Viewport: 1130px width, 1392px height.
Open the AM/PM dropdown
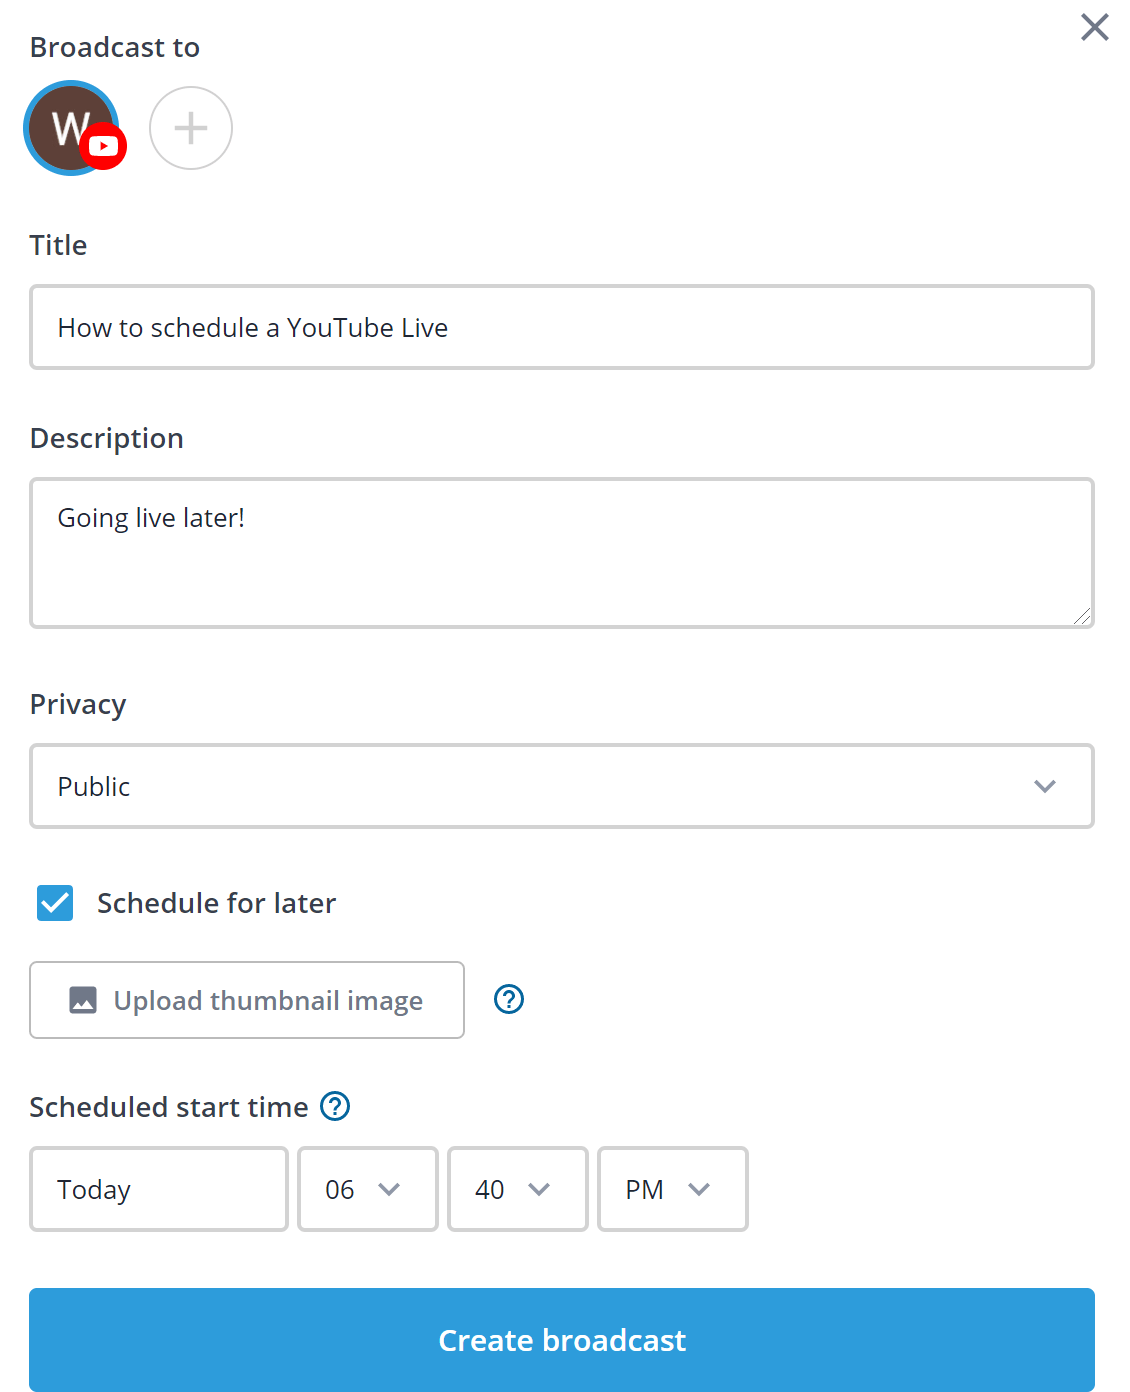(x=673, y=1189)
